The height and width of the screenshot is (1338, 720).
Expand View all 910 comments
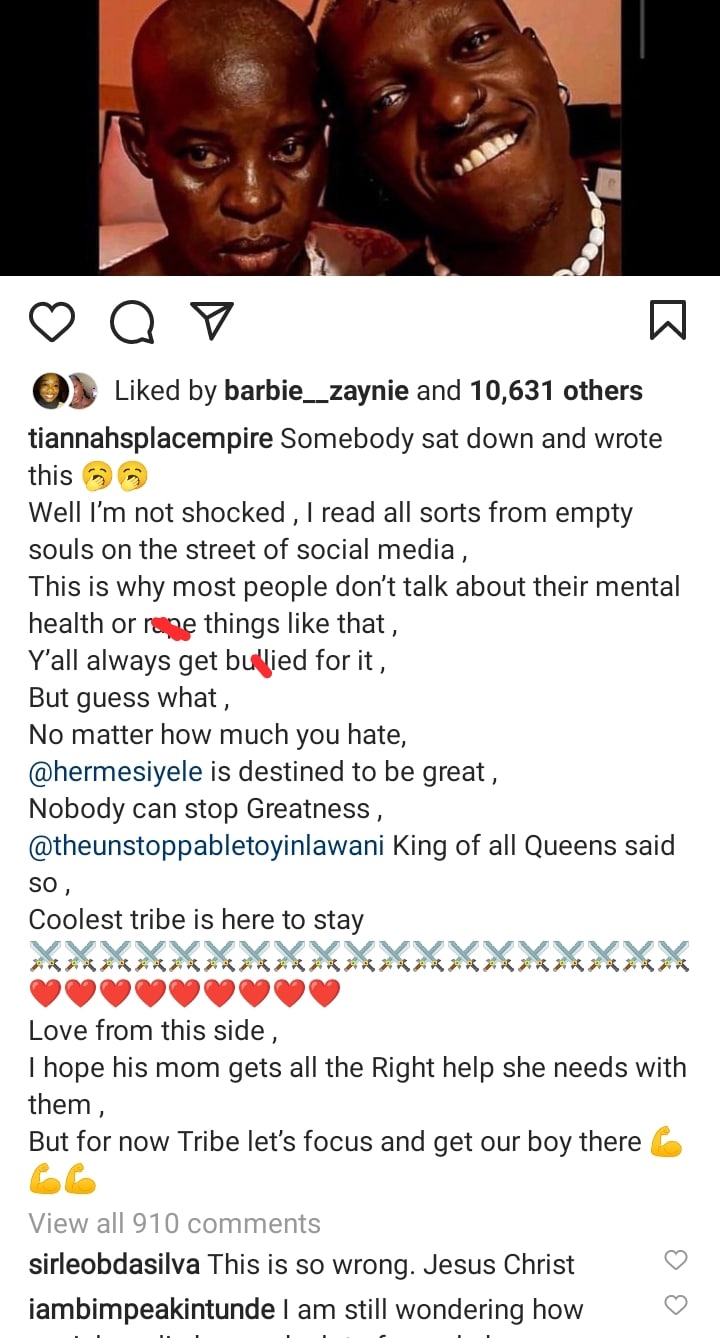(174, 1223)
